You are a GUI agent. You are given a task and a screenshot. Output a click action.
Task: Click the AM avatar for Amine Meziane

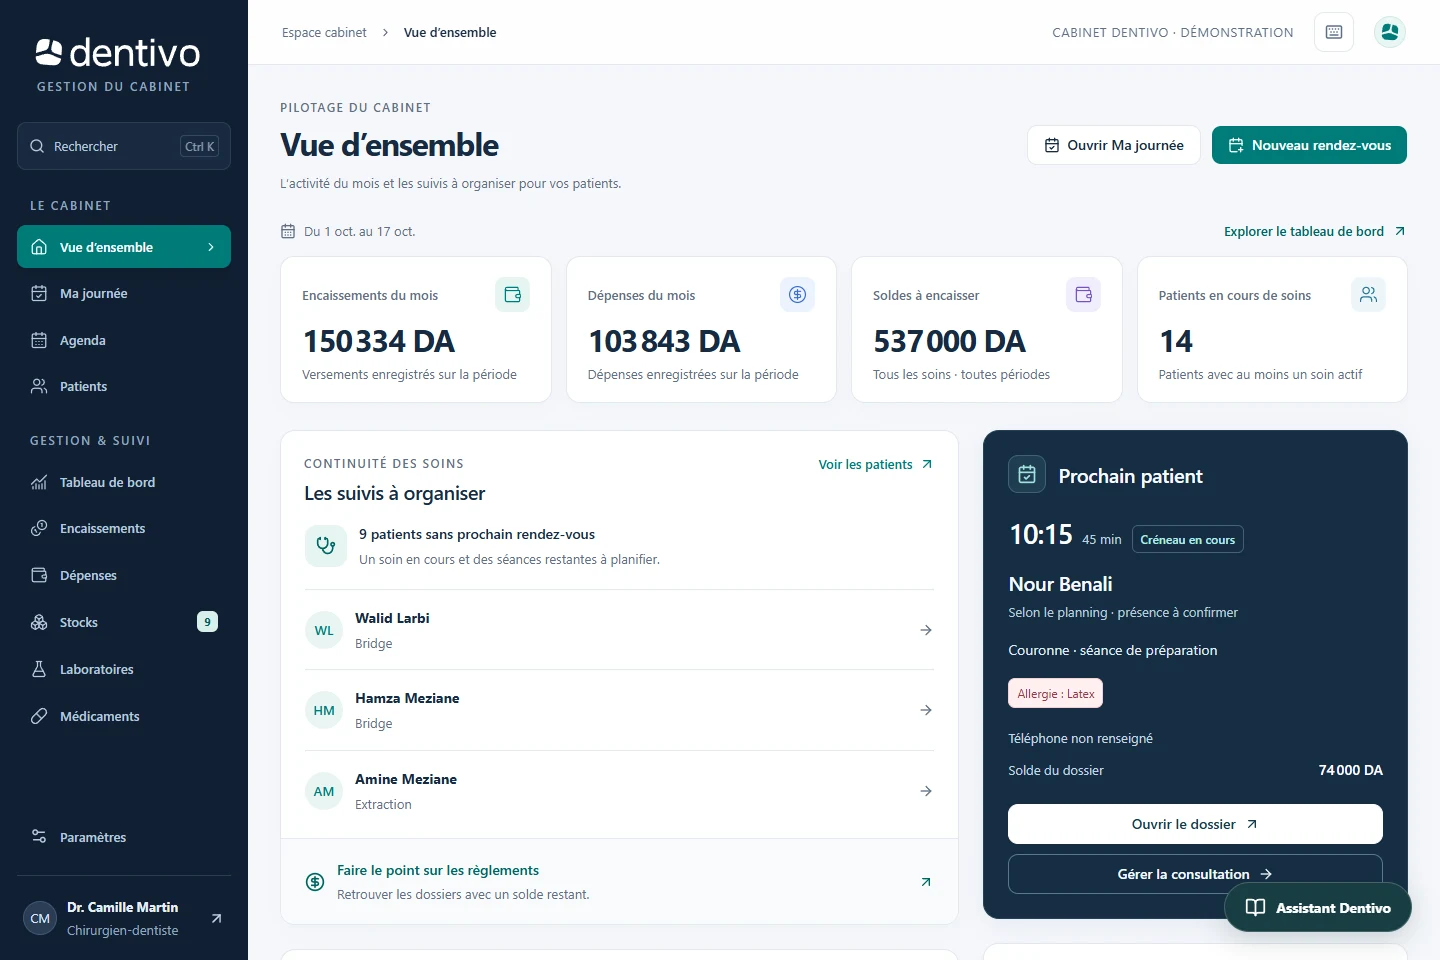pos(324,791)
